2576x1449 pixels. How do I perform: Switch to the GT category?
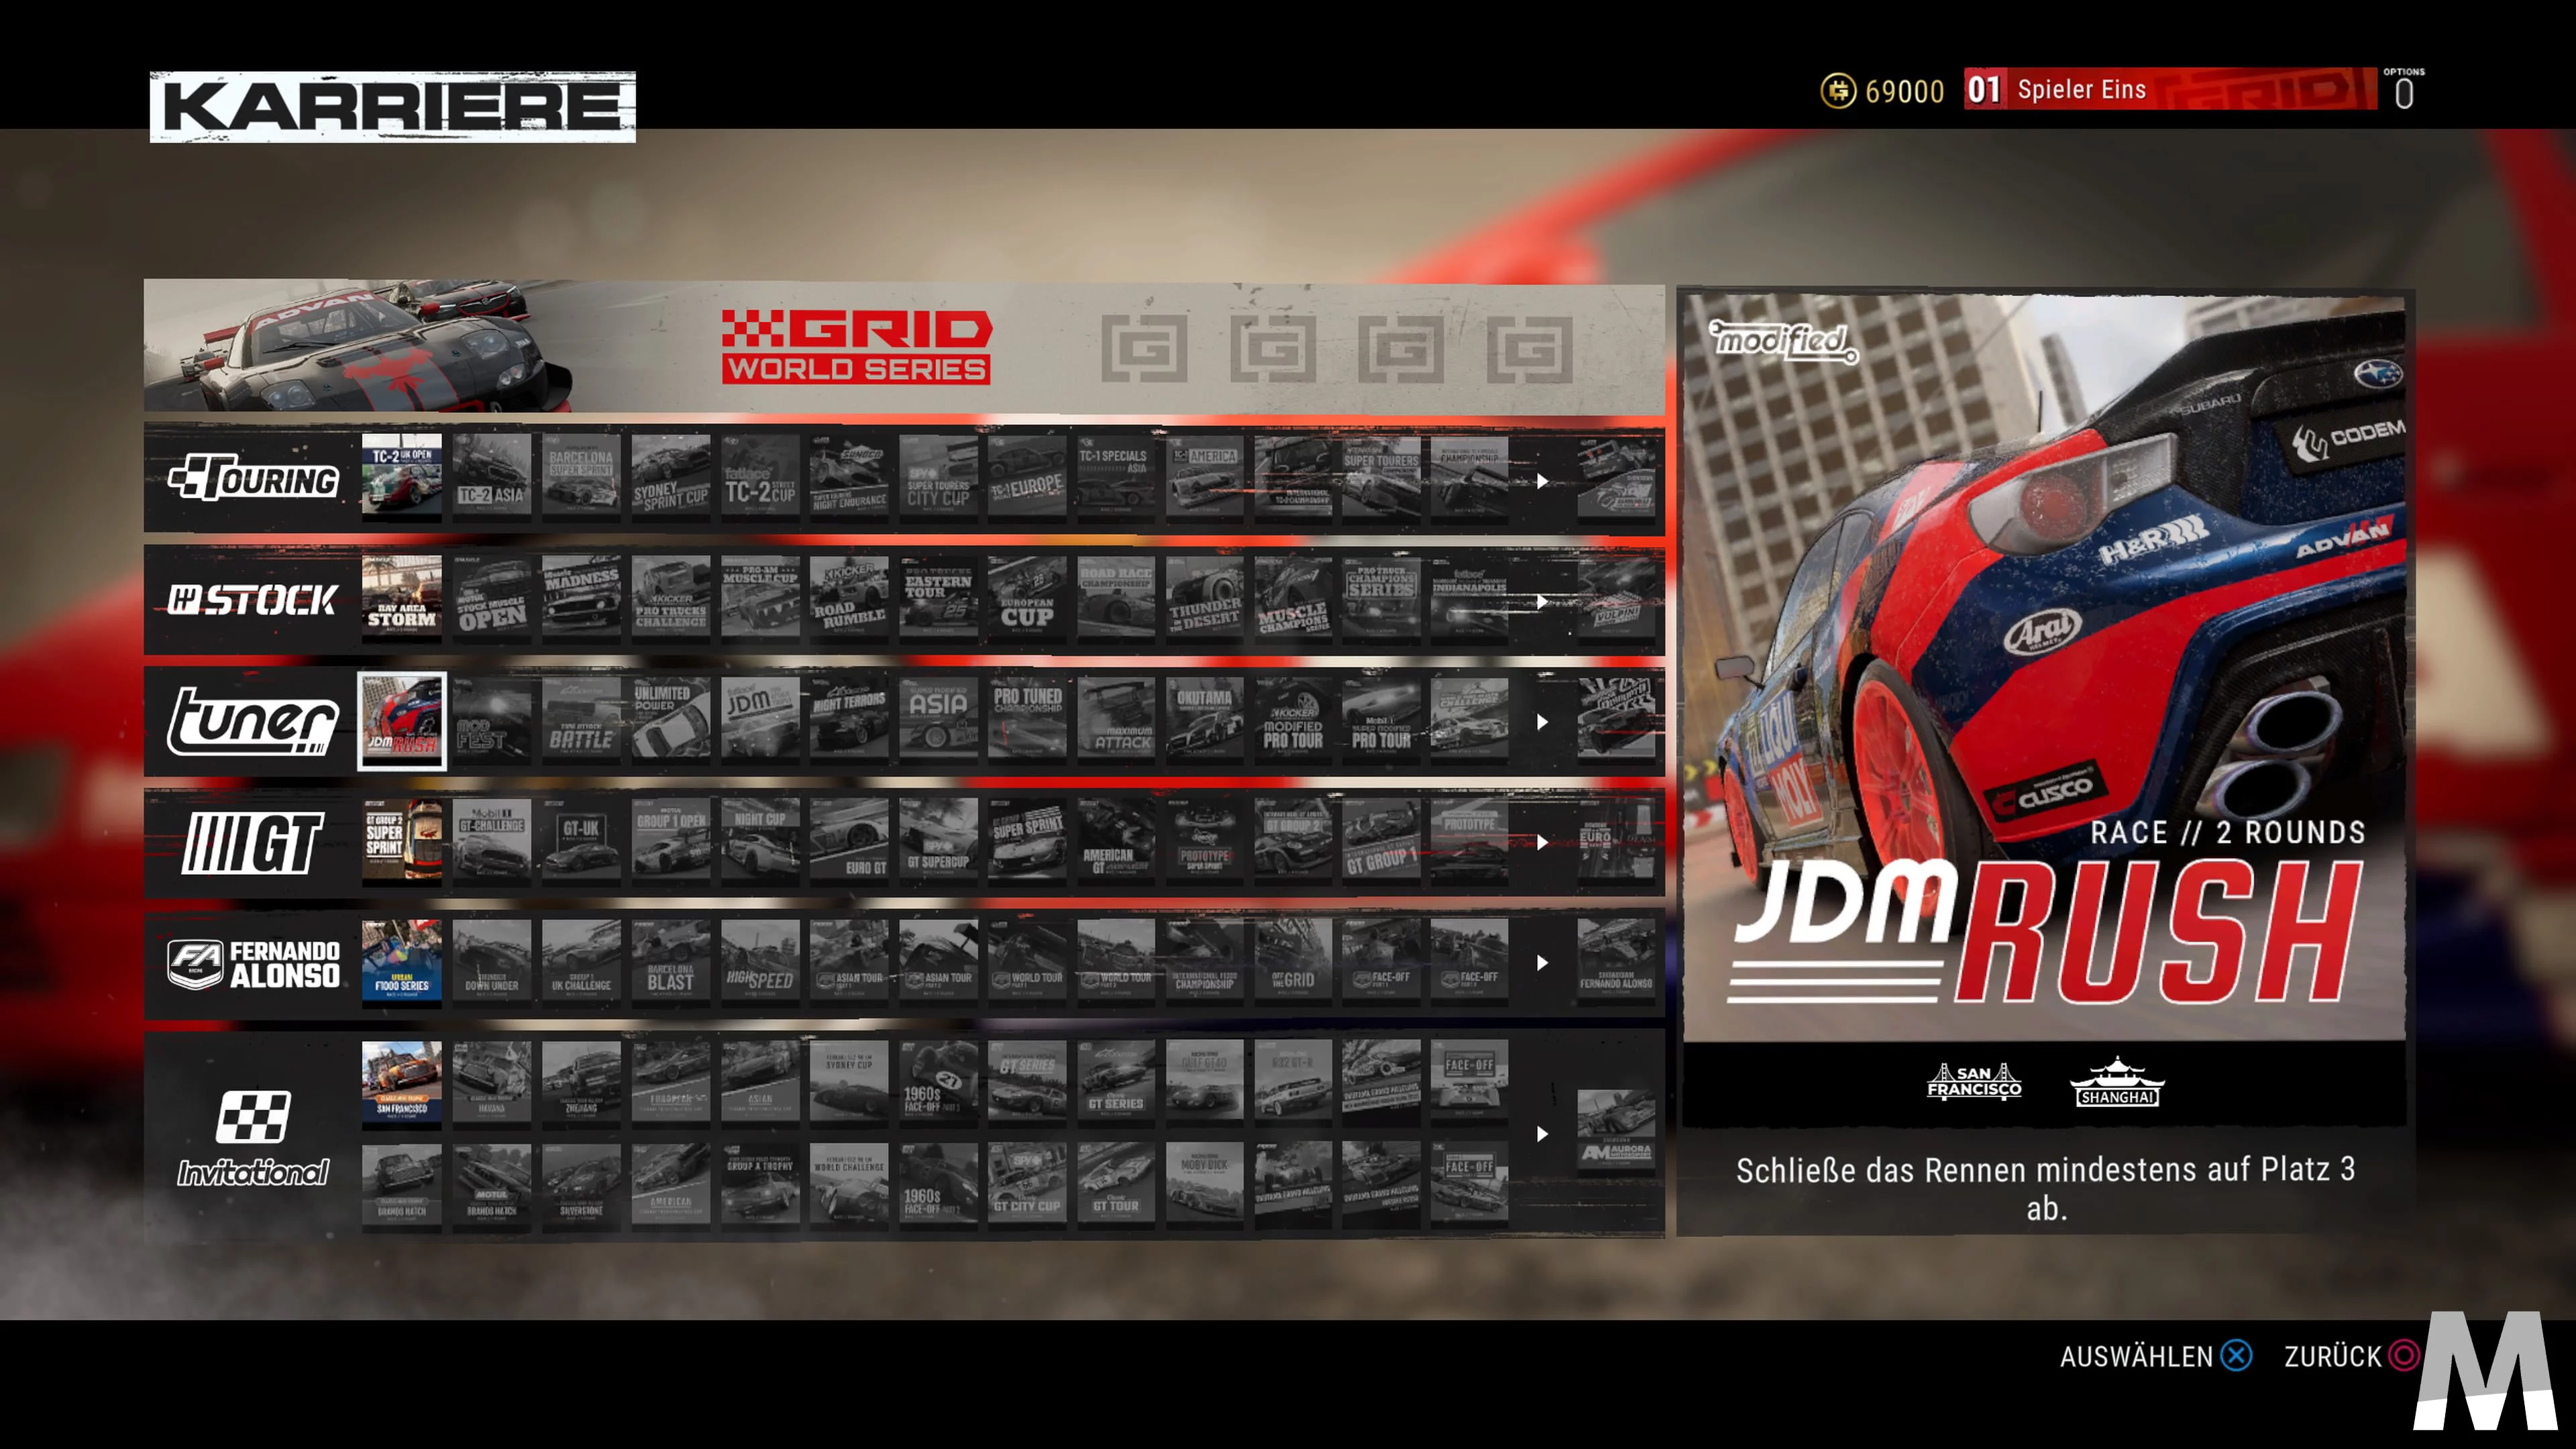[x=253, y=842]
